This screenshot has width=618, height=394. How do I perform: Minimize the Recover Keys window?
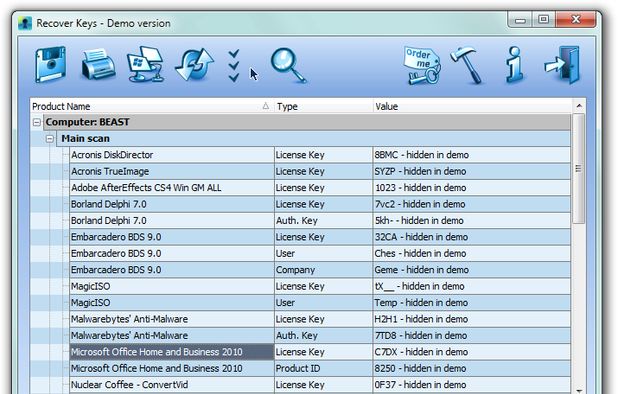520,19
